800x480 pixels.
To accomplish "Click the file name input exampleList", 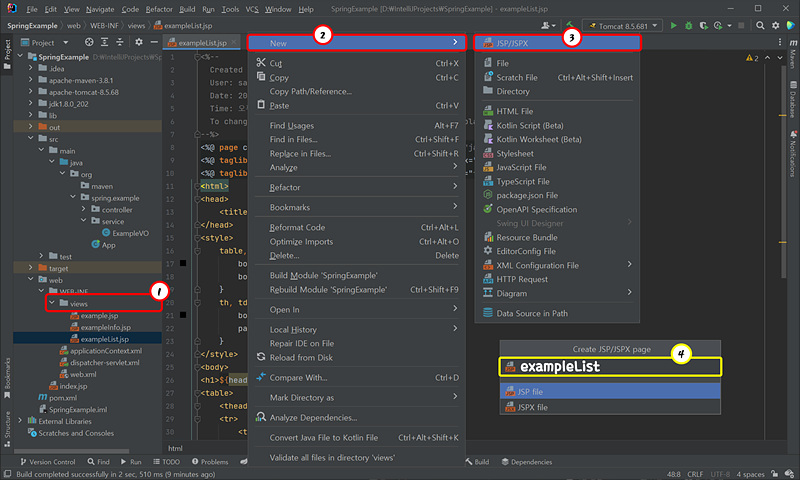I will tap(610, 367).
